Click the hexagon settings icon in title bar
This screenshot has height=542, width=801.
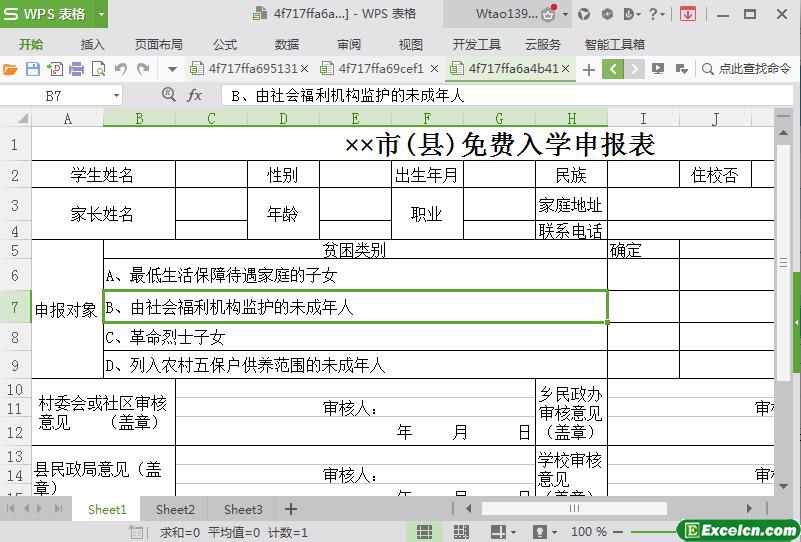pyautogui.click(x=607, y=14)
